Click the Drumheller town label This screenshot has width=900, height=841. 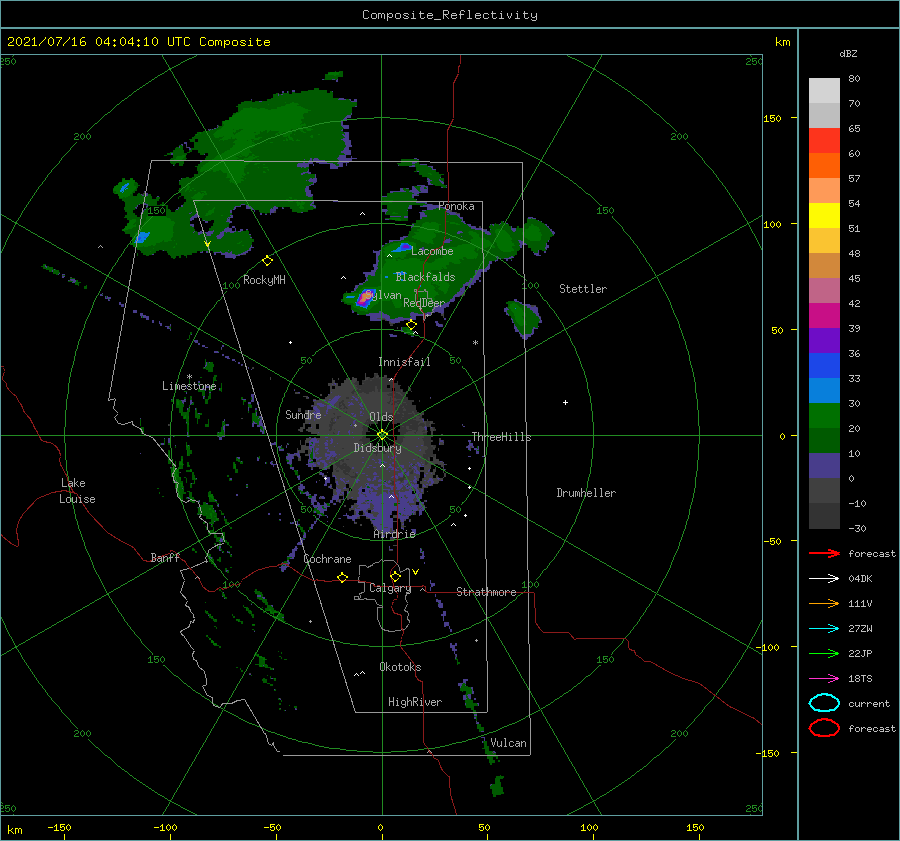coord(586,493)
